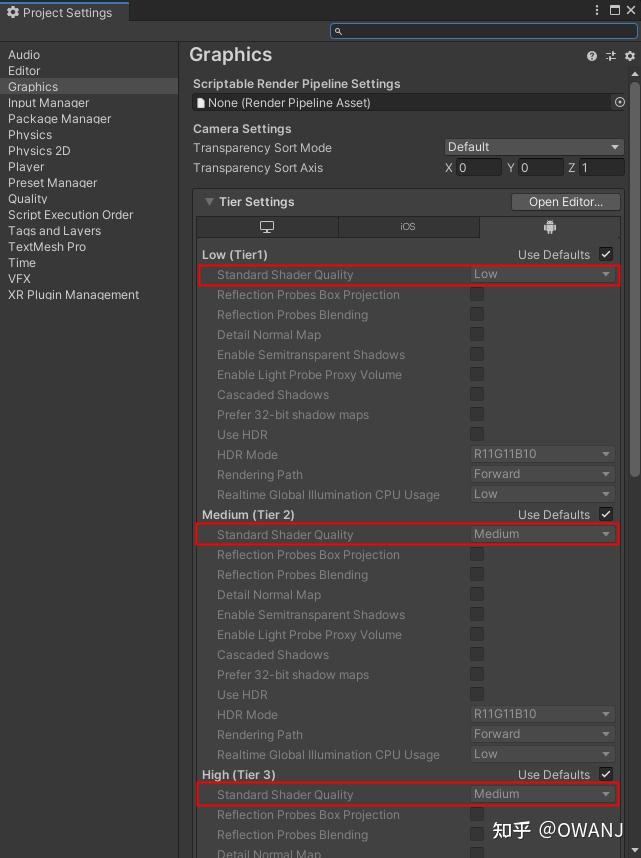Toggle Use Defaults for High (Tier 3)
The height and width of the screenshot is (858, 641).
pyautogui.click(x=606, y=774)
